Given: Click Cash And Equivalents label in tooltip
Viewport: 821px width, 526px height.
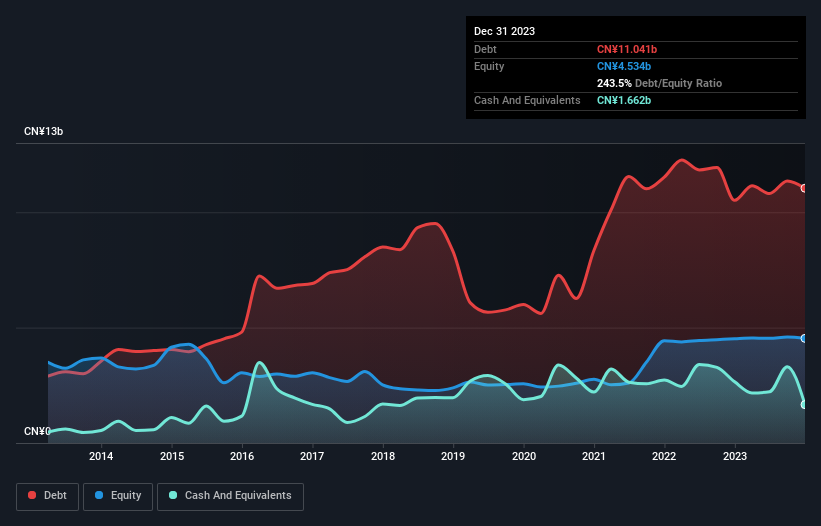Looking at the screenshot, I should pos(527,100).
